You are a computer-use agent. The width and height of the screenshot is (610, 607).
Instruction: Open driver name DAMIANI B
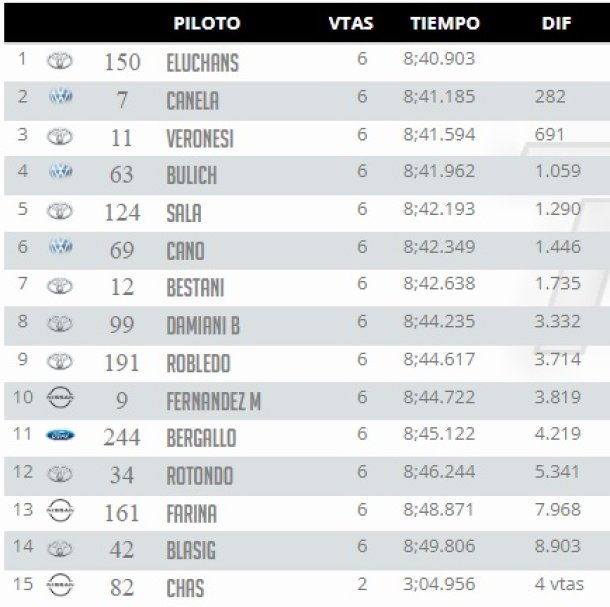coord(203,325)
